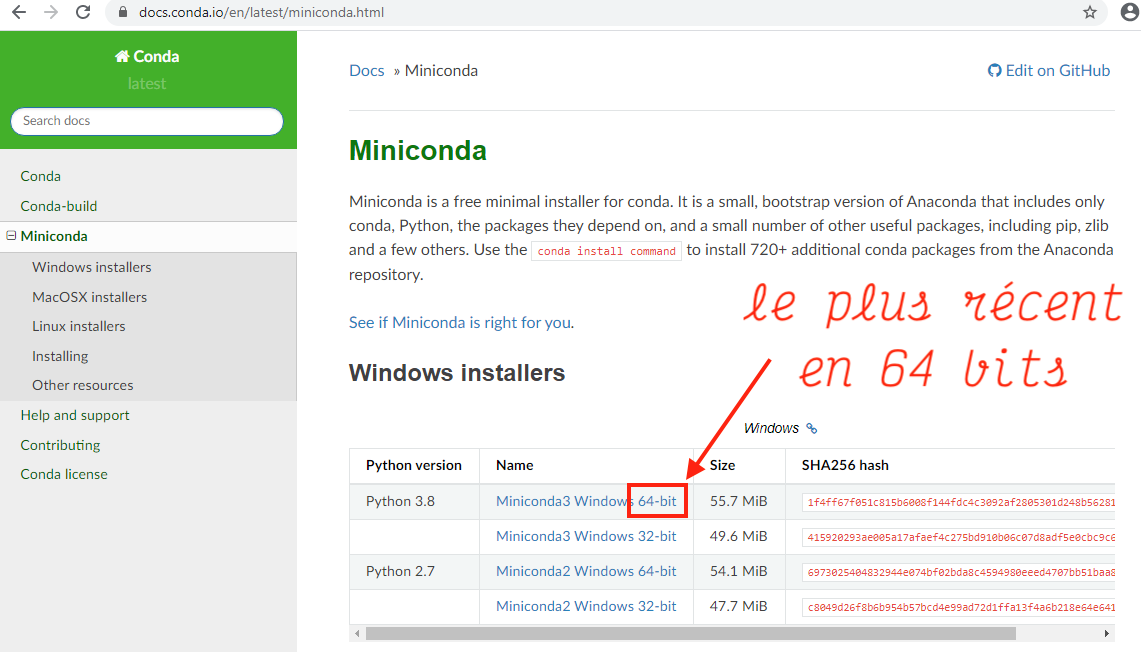Download Miniconda2 Windows 64-bit installer
Viewport: 1141px width, 652px height.
(586, 571)
